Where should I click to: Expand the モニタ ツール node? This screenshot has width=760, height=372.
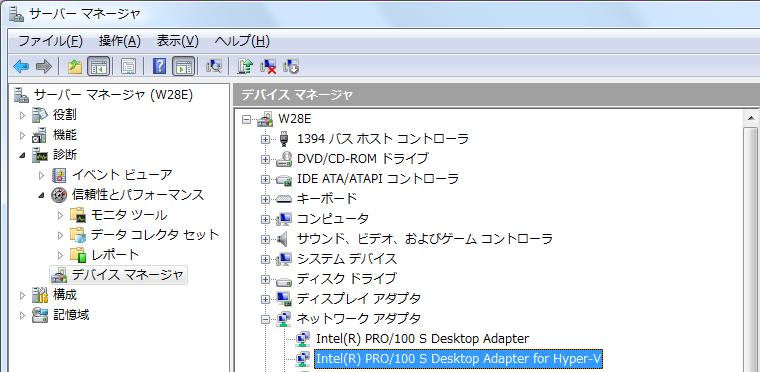click(x=60, y=215)
